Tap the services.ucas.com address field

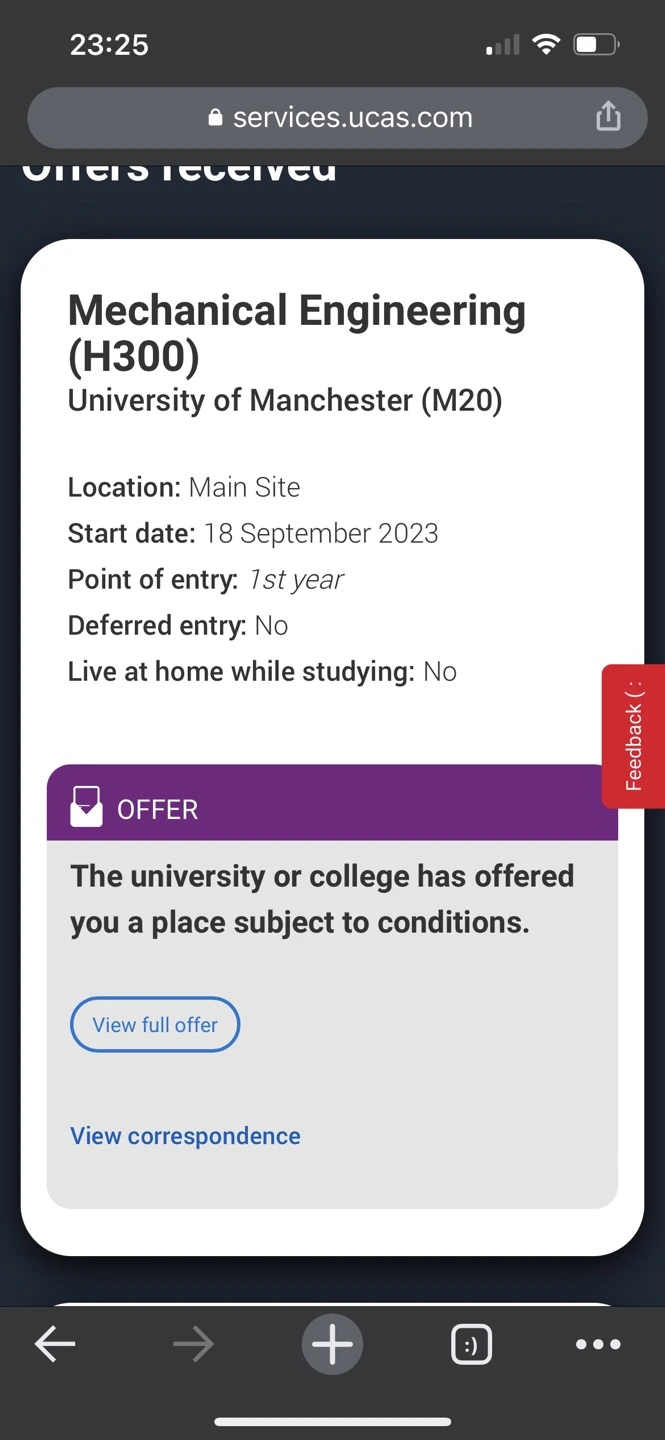(x=337, y=118)
